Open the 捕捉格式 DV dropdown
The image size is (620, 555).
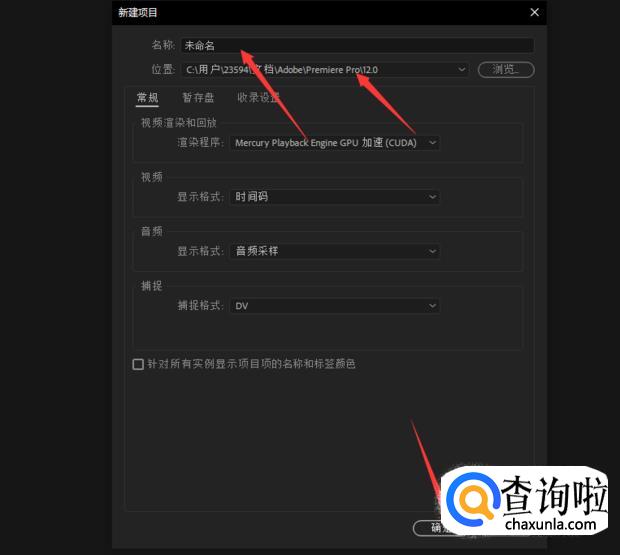[335, 306]
